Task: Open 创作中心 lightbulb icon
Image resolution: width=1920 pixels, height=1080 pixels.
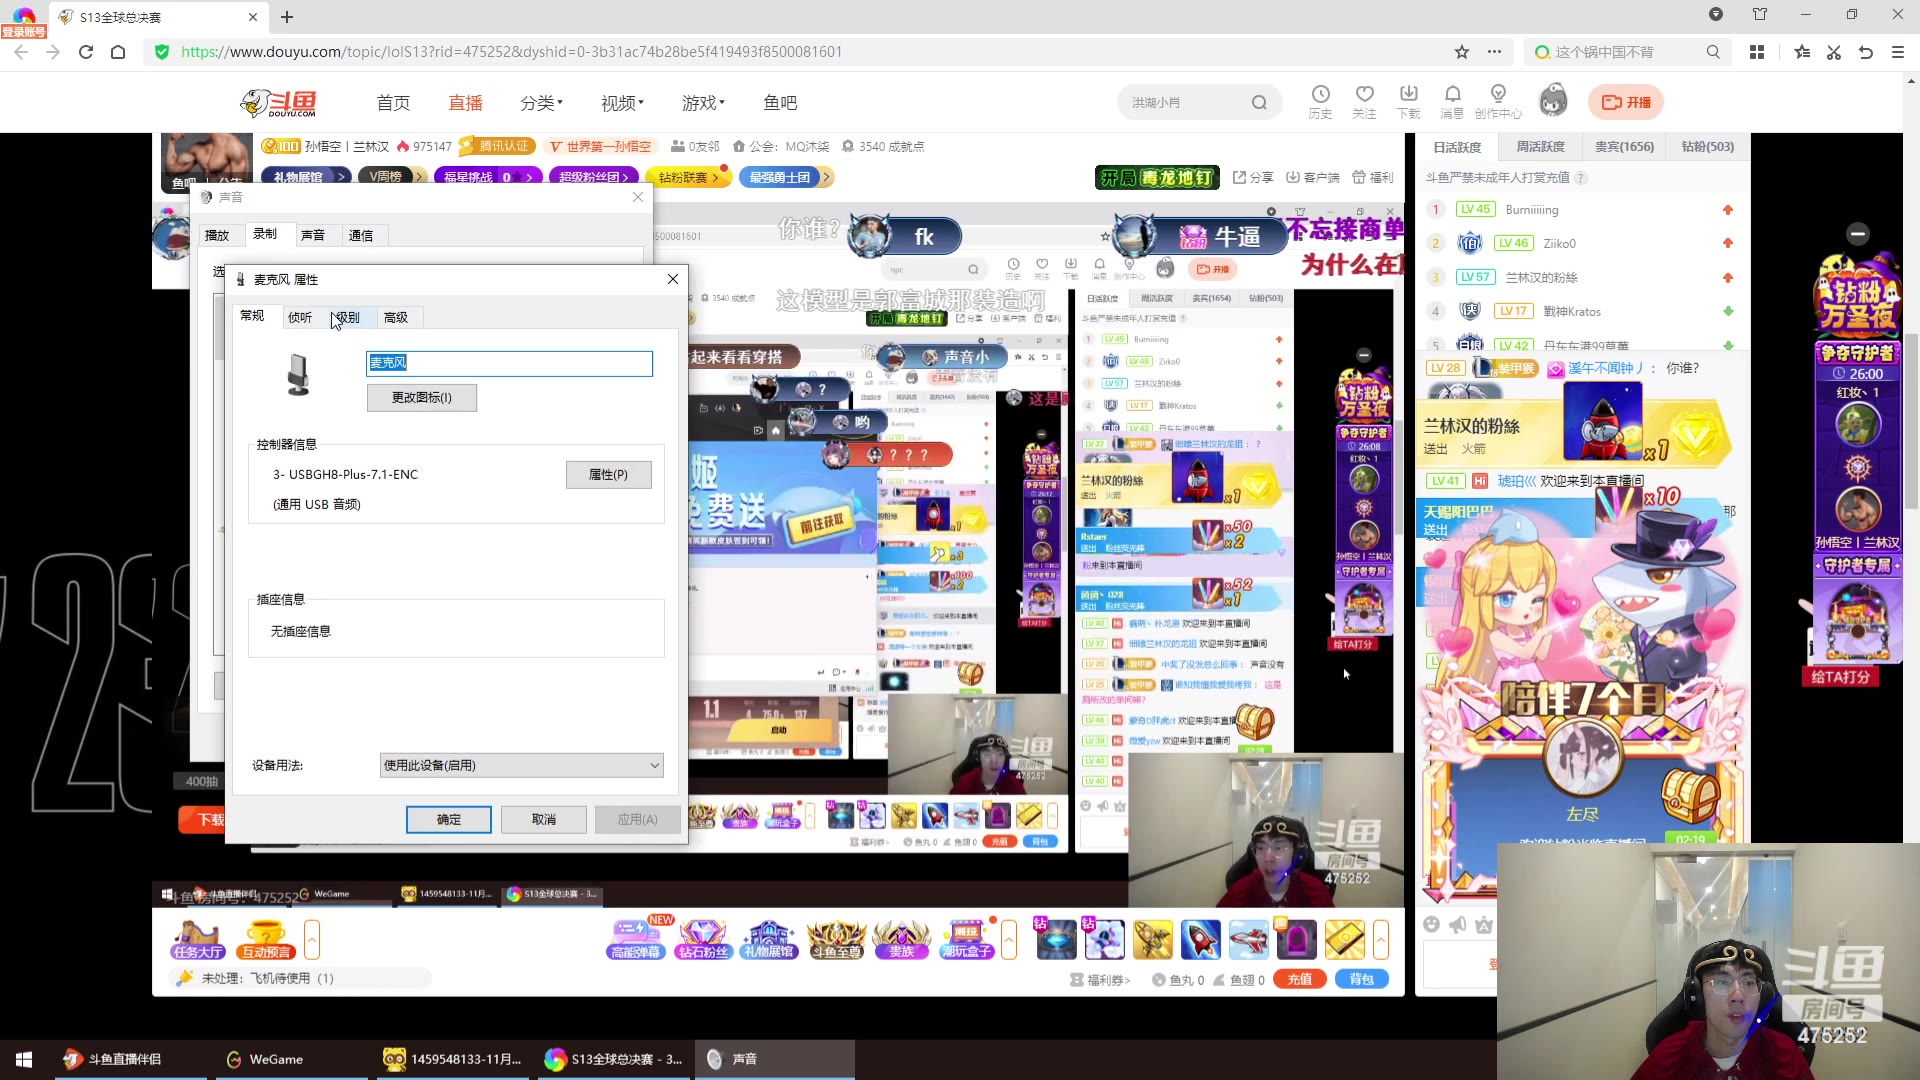Action: (1498, 102)
